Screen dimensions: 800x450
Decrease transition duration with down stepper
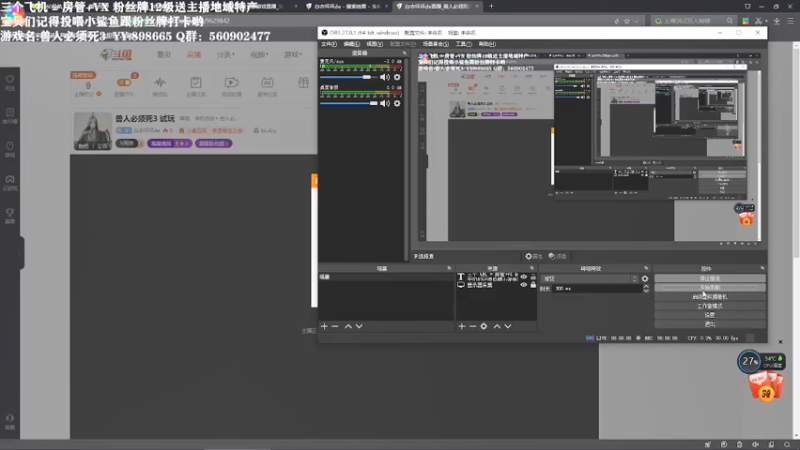coord(646,290)
